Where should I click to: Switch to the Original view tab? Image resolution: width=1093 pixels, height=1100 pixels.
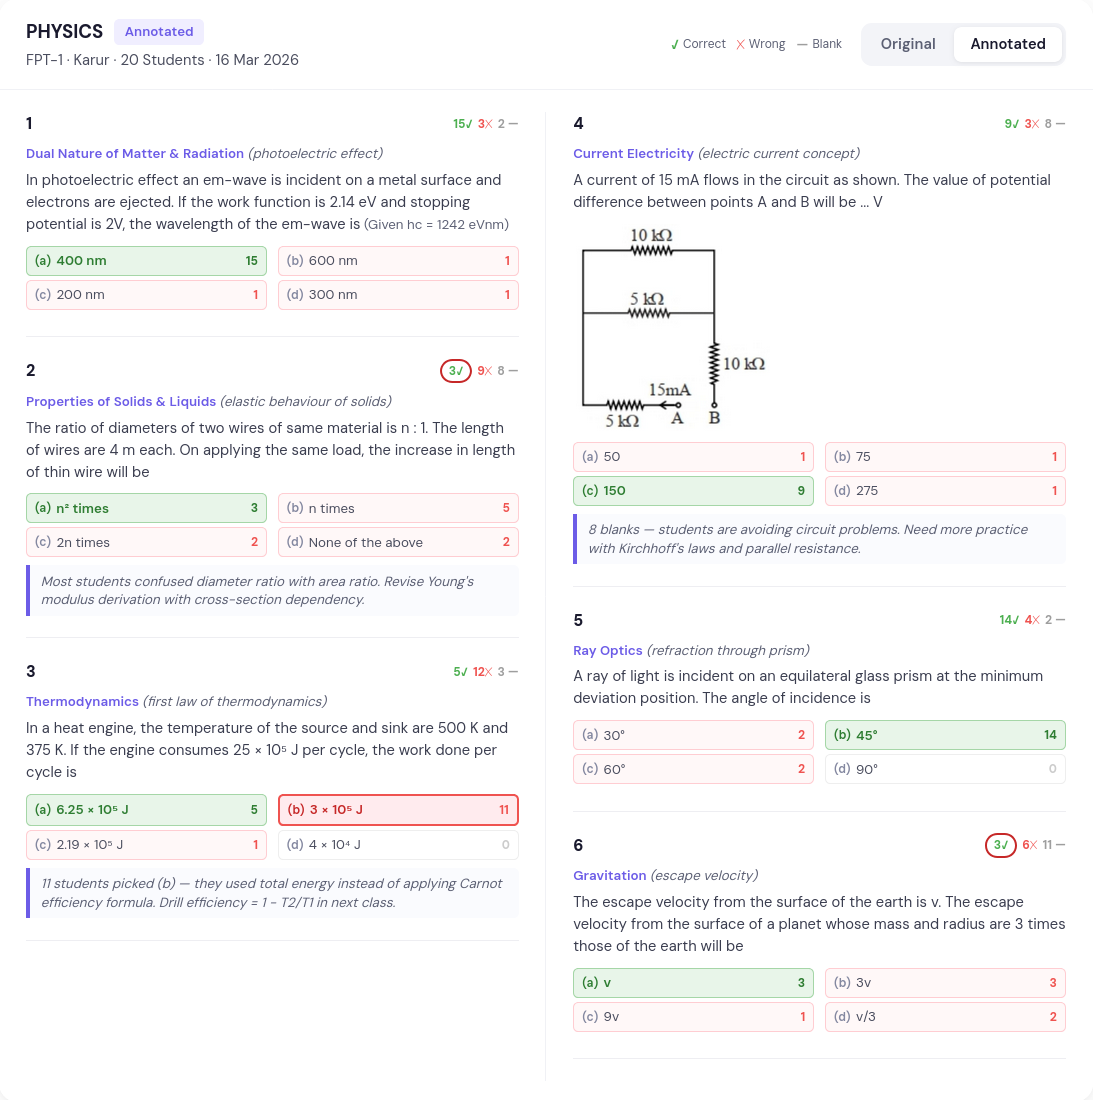click(x=907, y=44)
